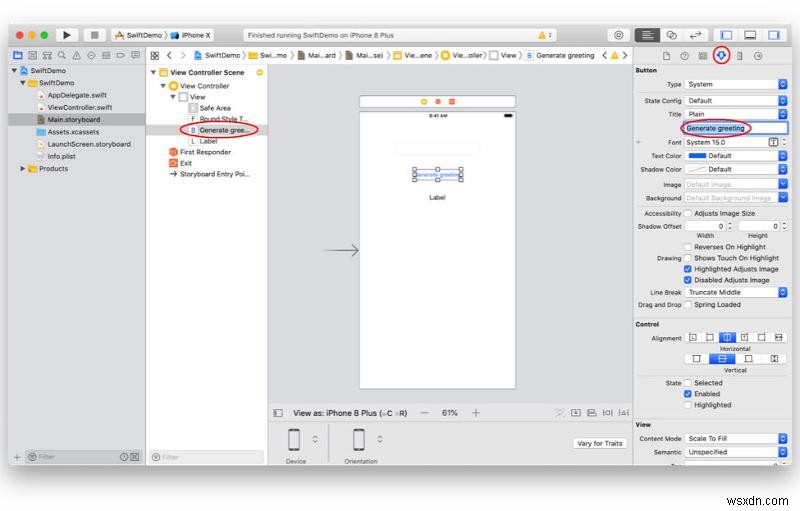Switch to the Version editor
800x511 pixels.
(x=695, y=35)
